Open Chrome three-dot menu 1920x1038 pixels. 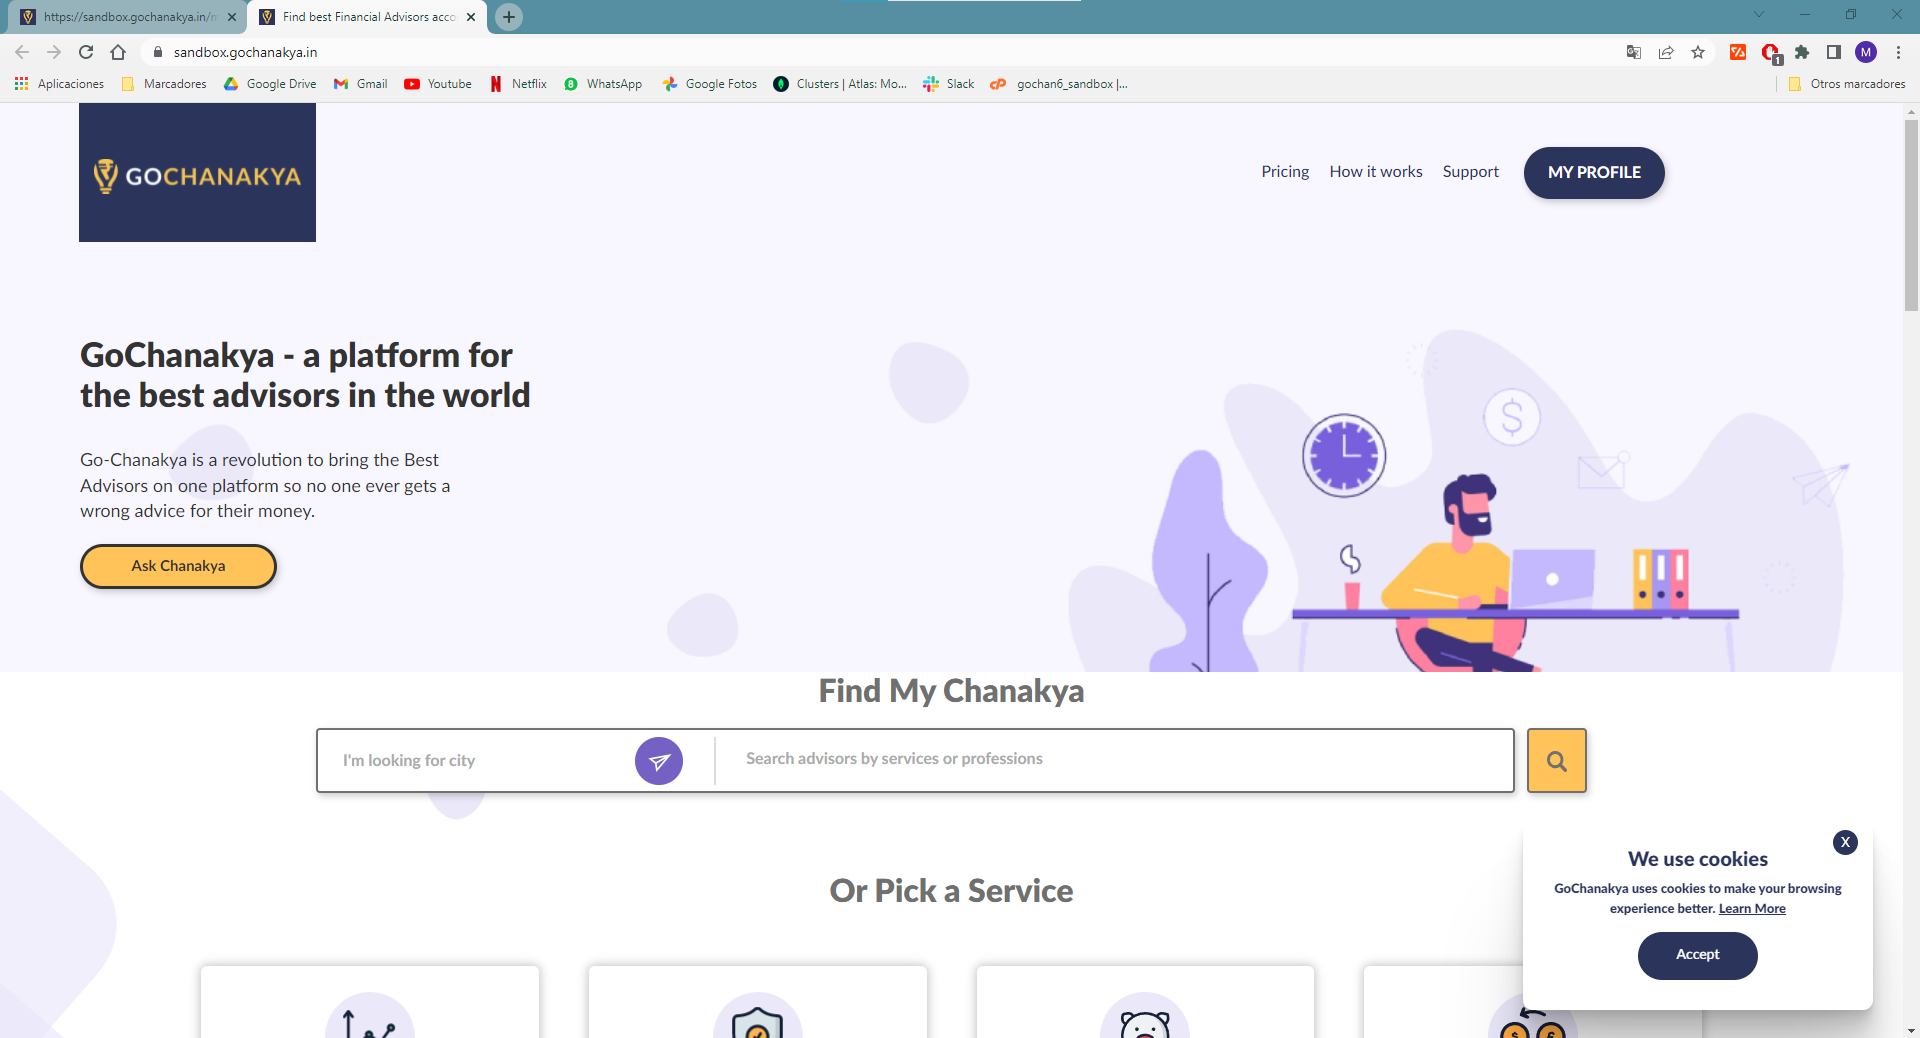click(x=1898, y=52)
